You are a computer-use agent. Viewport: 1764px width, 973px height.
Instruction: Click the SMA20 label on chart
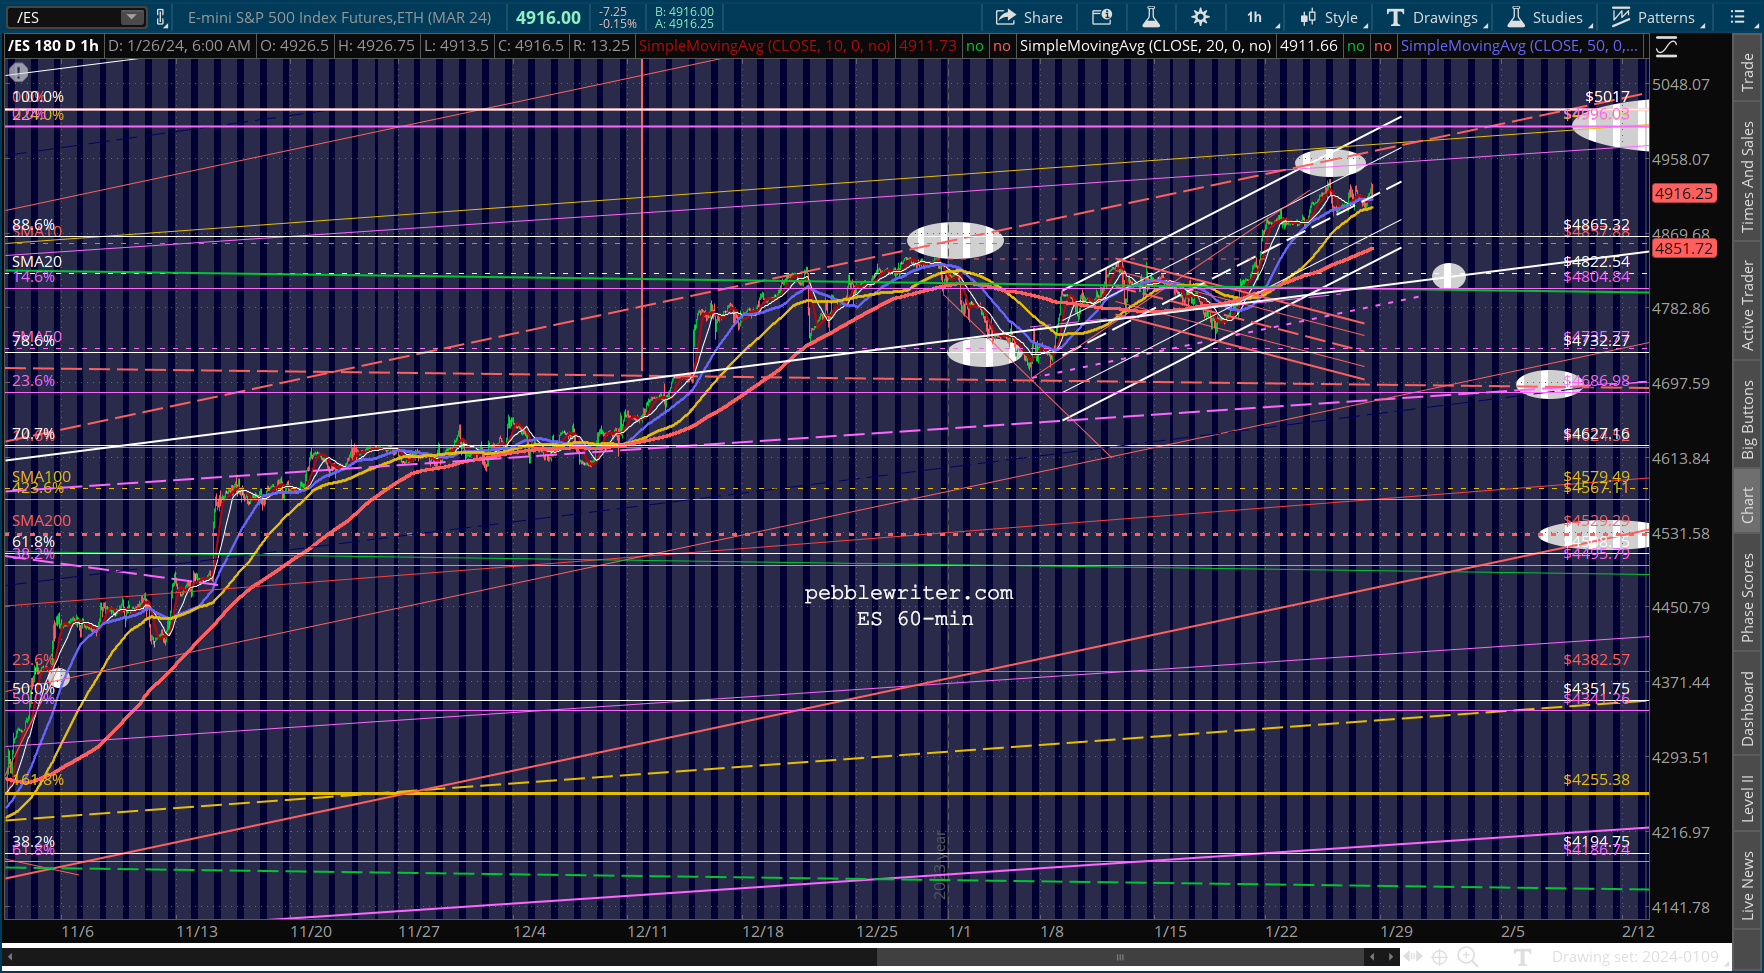click(37, 262)
